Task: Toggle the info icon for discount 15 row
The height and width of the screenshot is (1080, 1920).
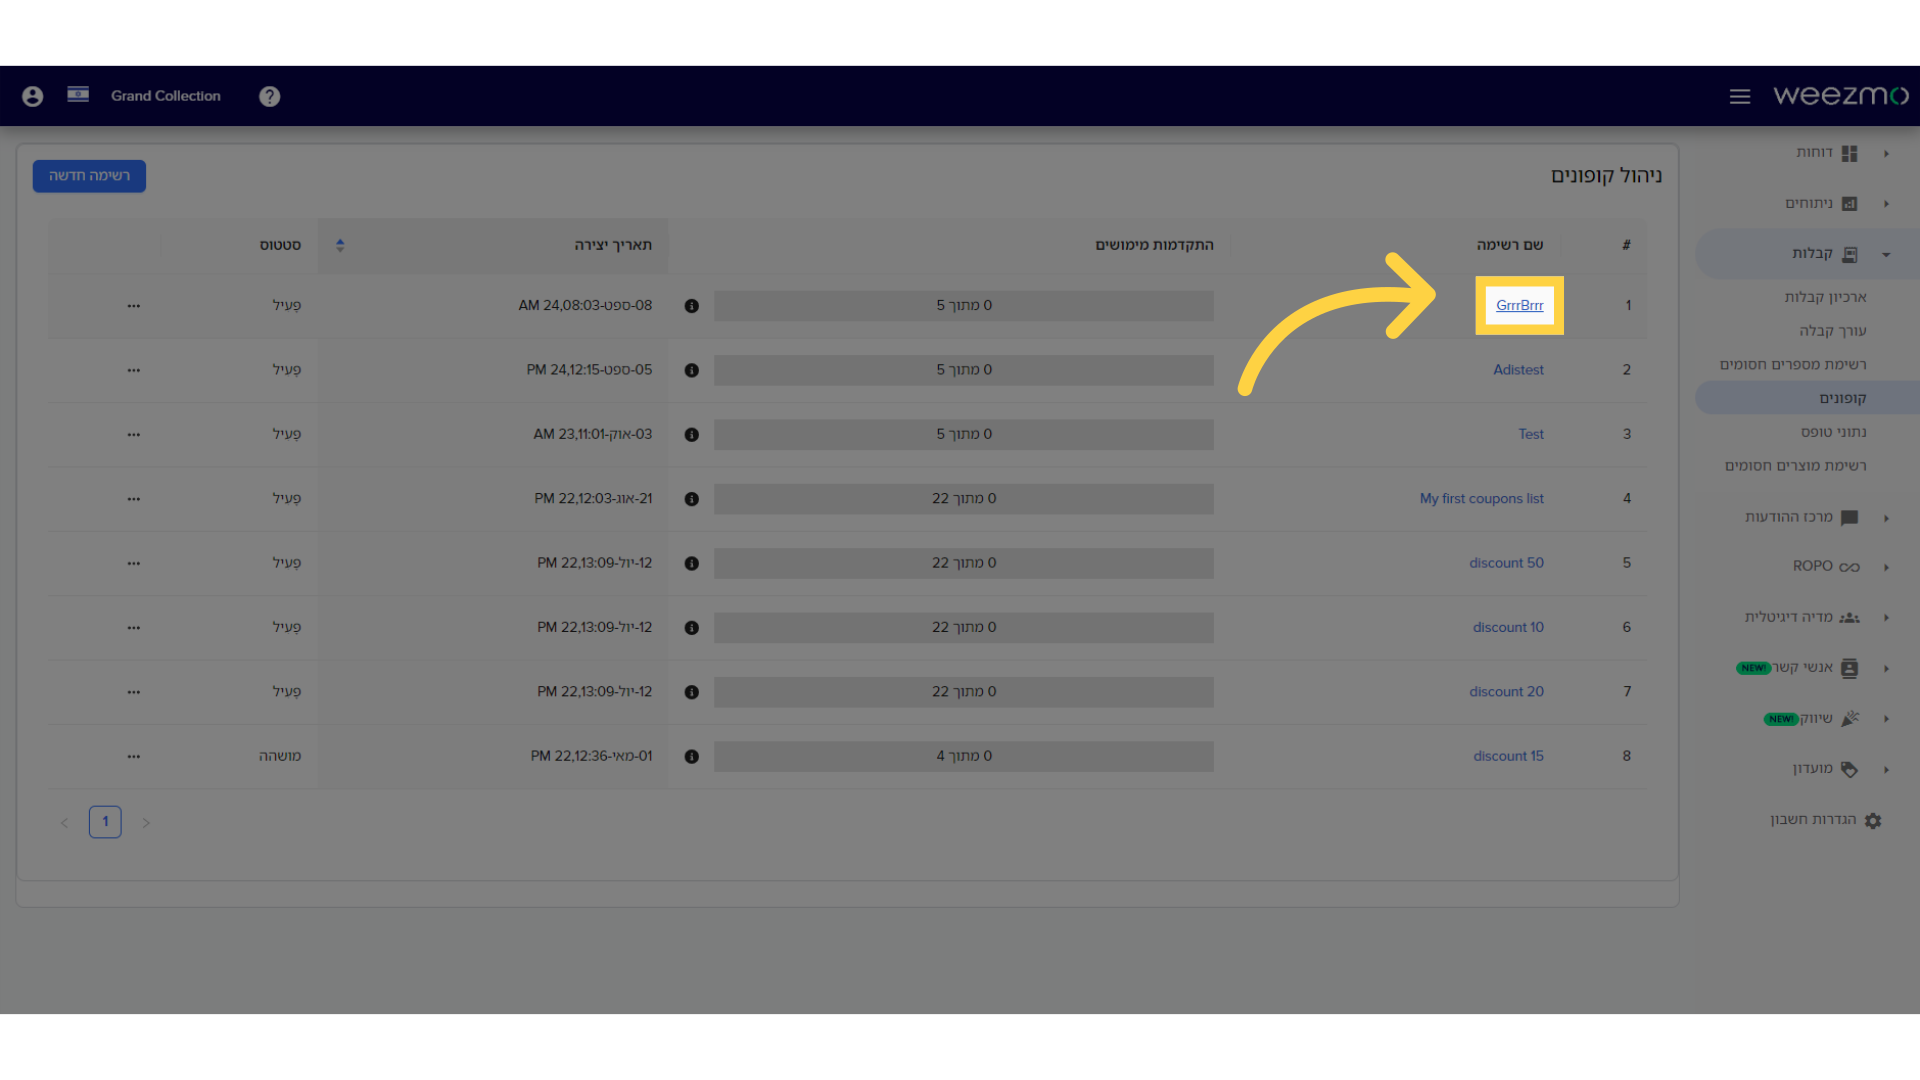Action: pyautogui.click(x=692, y=756)
